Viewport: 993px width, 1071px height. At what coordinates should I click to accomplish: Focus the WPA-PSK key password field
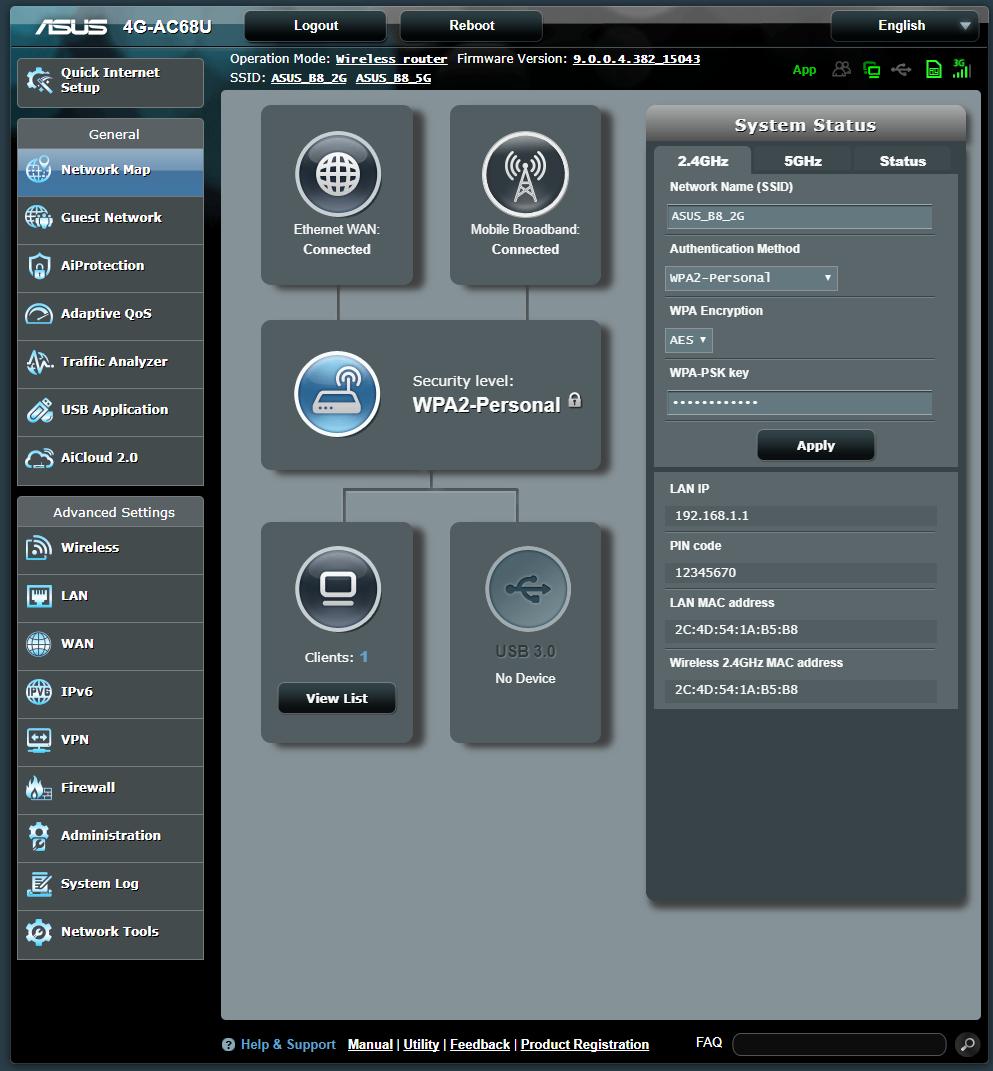799,402
